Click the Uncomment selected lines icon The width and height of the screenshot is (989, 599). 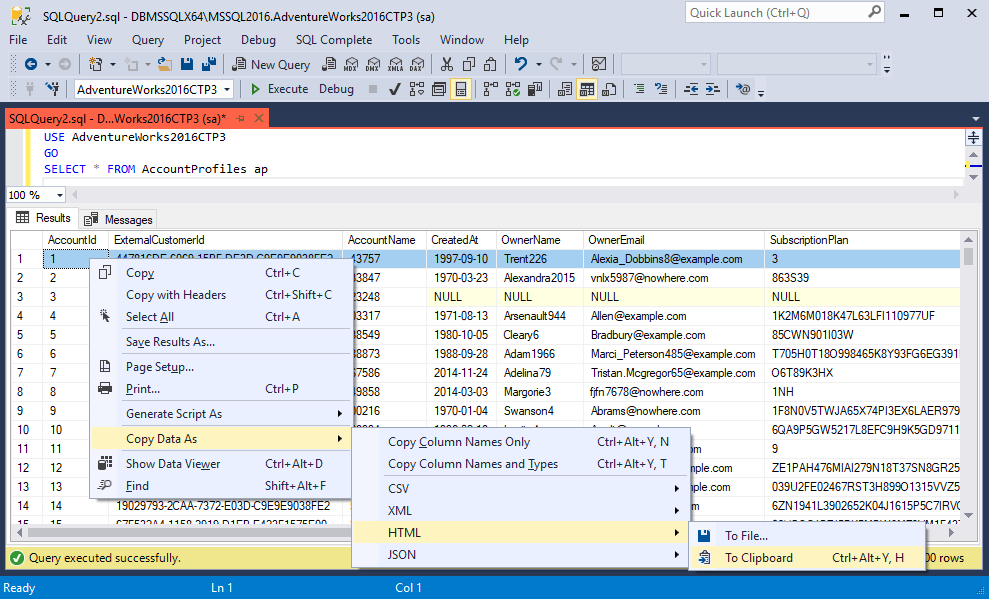pos(661,90)
